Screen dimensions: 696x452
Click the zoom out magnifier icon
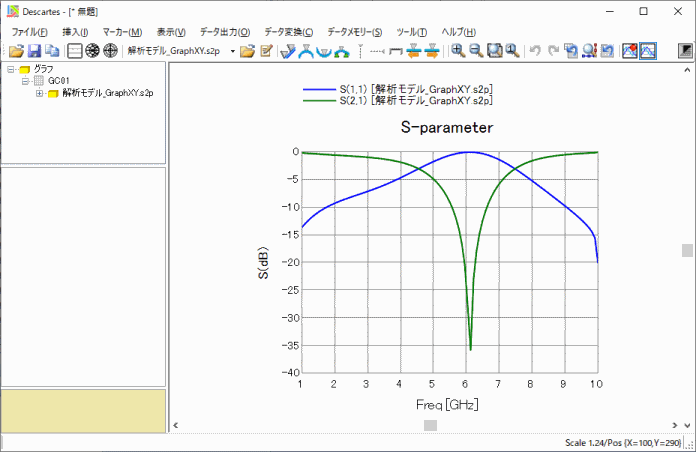pos(475,51)
